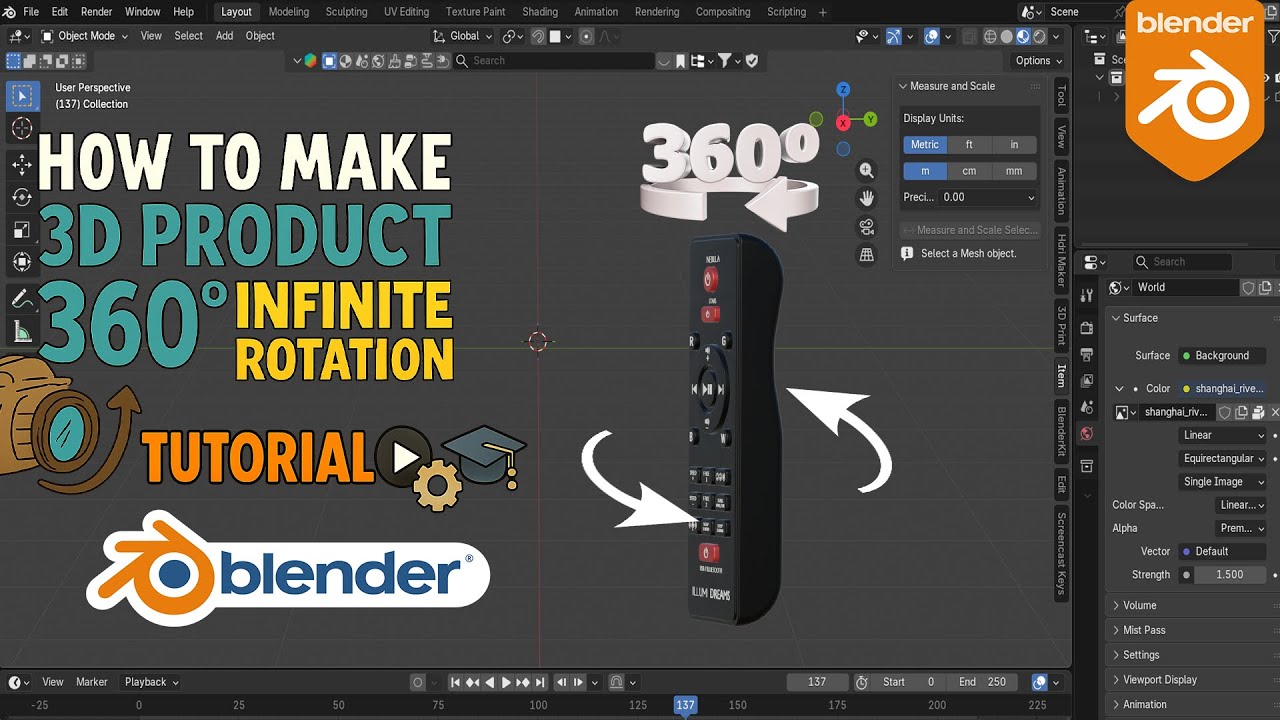
Task: Choose the Move tool
Action: point(21,164)
